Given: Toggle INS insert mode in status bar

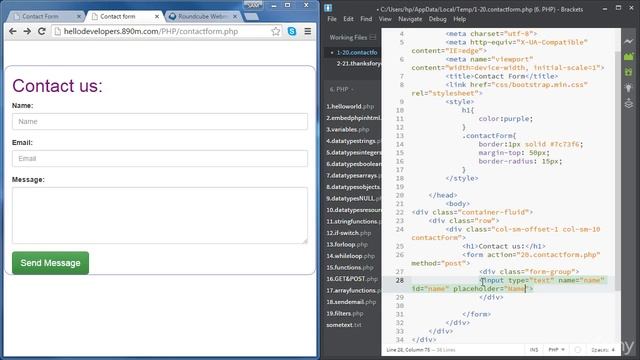Looking at the screenshot, I should (534, 350).
